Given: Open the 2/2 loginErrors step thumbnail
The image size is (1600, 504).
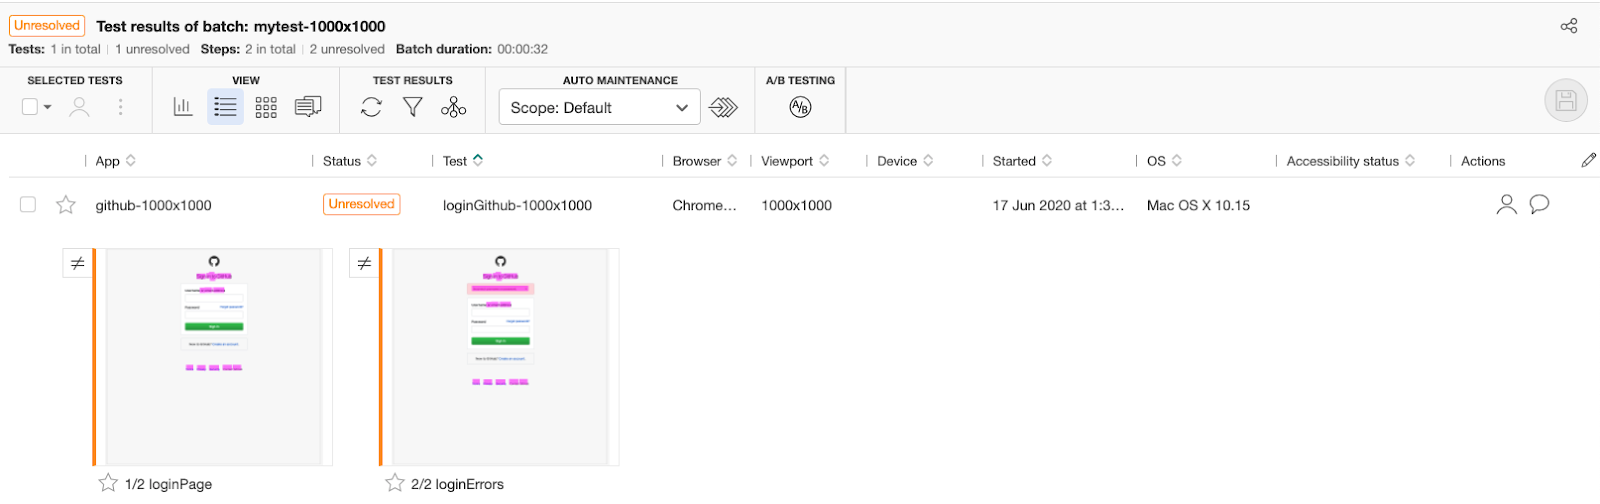Looking at the screenshot, I should pyautogui.click(x=500, y=357).
